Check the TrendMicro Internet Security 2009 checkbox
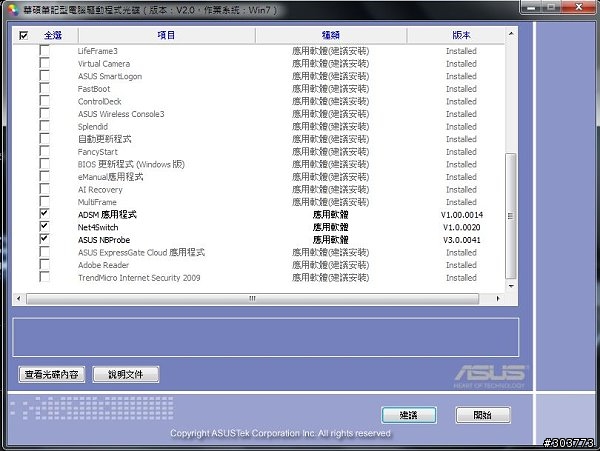Image resolution: width=600 pixels, height=451 pixels. pyautogui.click(x=44, y=277)
